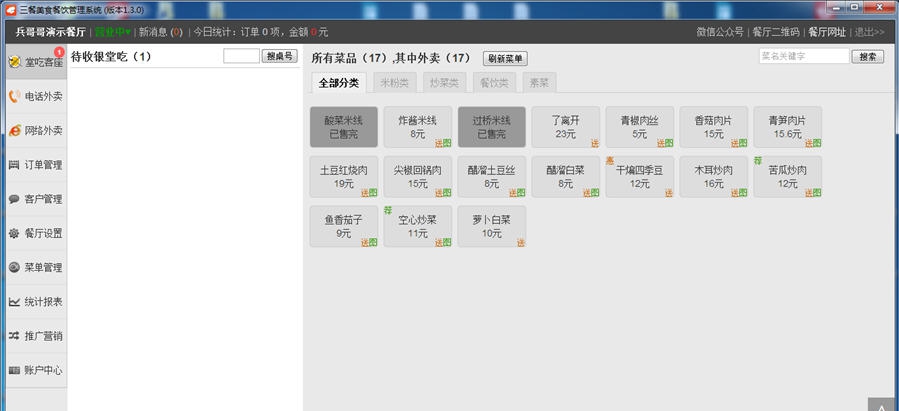Open the 营业中 business status dropdown
The image size is (899, 411).
click(x=112, y=32)
